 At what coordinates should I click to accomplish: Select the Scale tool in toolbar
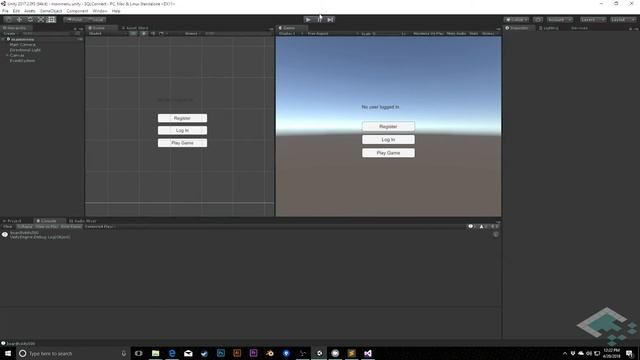(41, 20)
